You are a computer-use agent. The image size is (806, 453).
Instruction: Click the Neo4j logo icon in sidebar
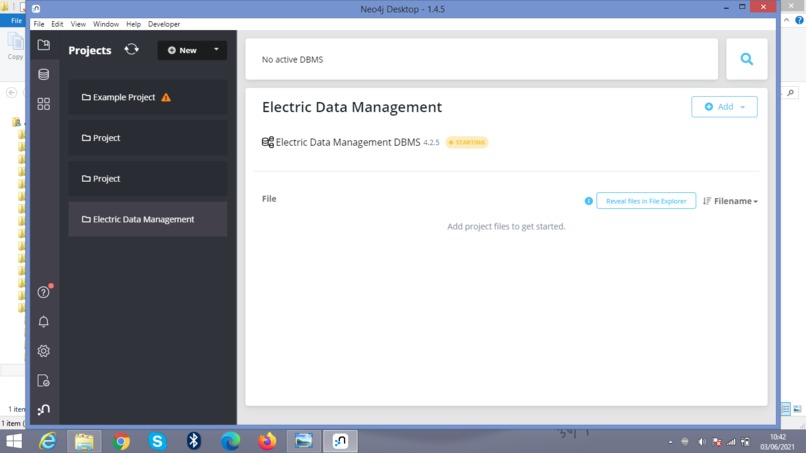click(x=44, y=410)
